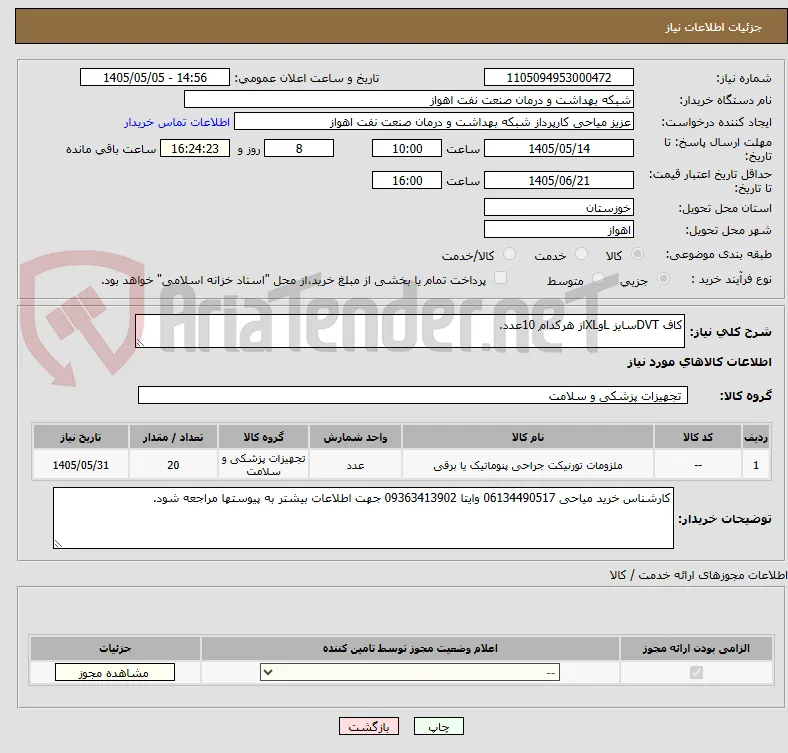Click the price validity date 1405/06/21

(x=558, y=180)
